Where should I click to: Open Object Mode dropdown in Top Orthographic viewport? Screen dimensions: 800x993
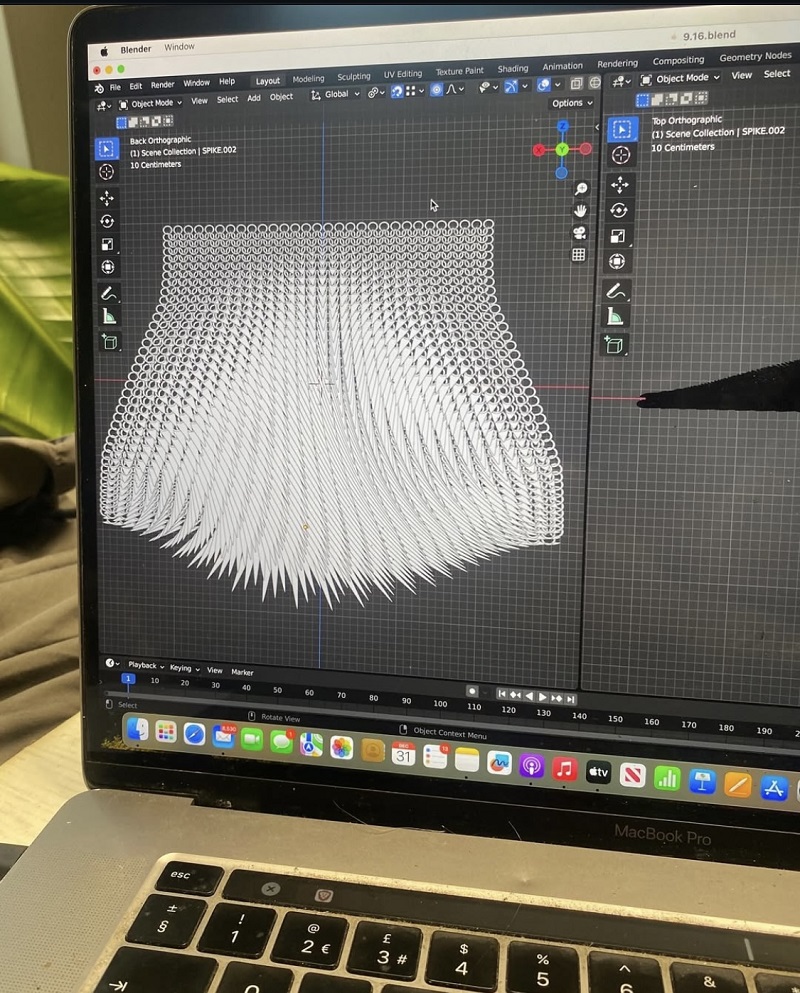click(680, 79)
